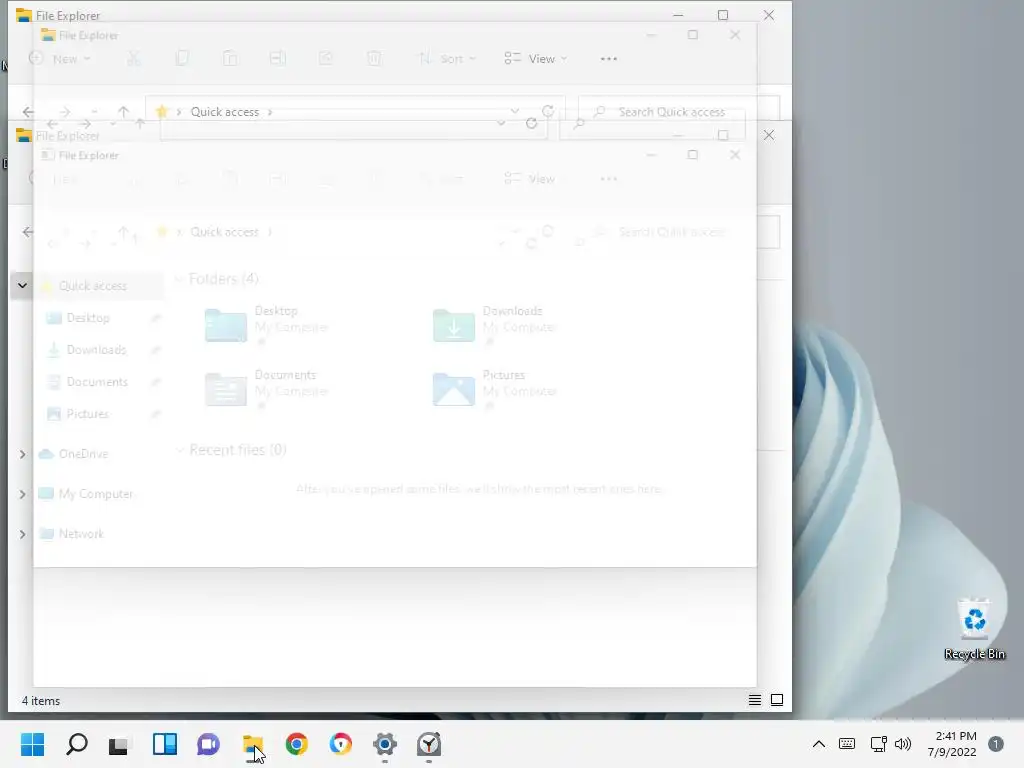
Task: Click the '4 items' status bar text
Action: pyautogui.click(x=40, y=701)
